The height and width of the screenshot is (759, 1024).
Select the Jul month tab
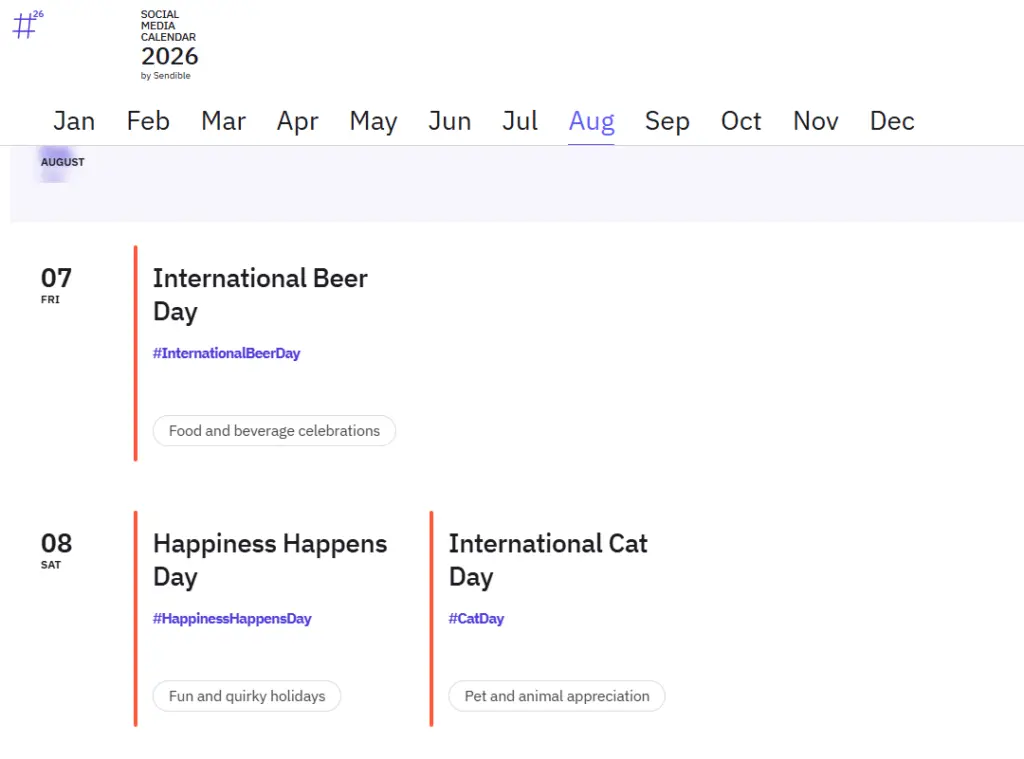520,121
